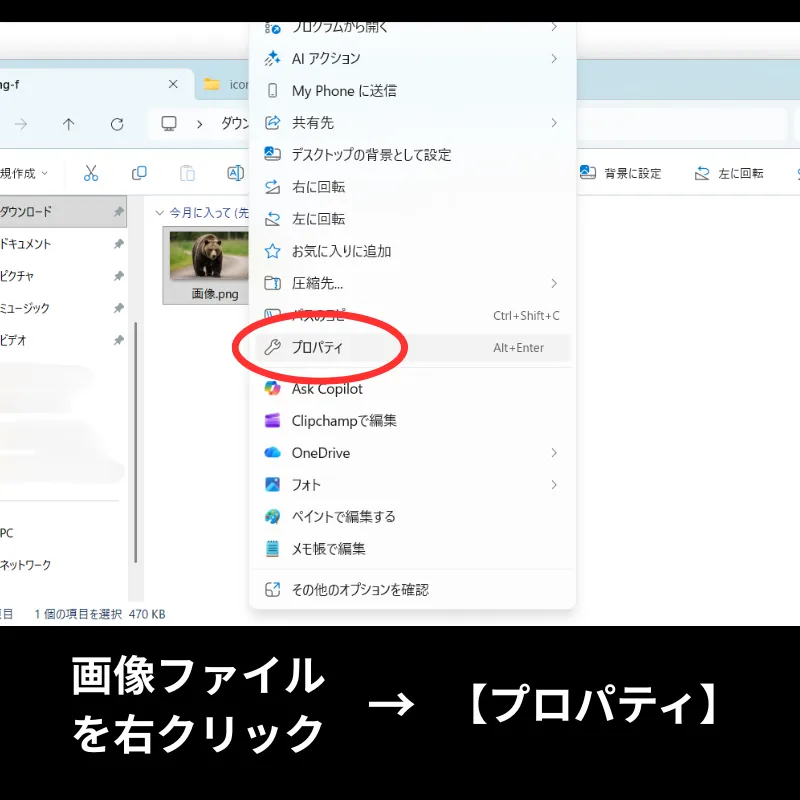
Task: Click the Refresh icon in navigation bar
Action: tap(117, 124)
